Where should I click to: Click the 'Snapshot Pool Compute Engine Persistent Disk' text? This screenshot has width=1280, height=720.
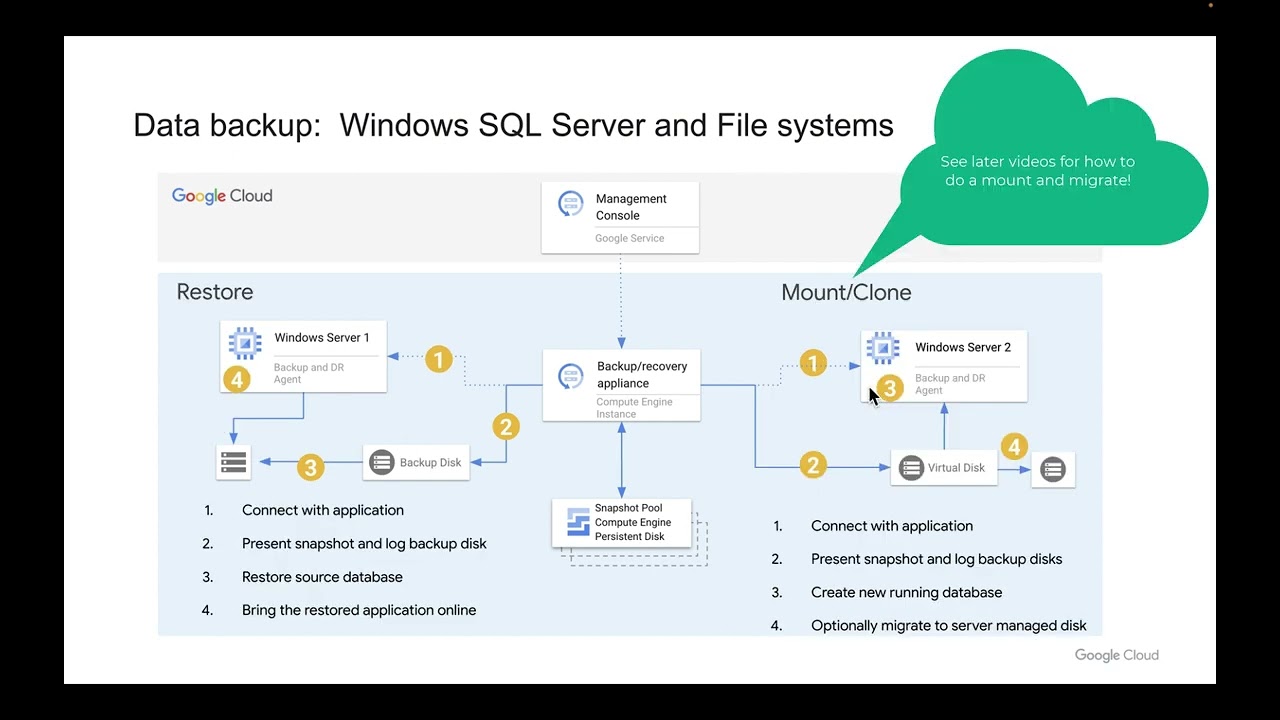[x=633, y=522]
